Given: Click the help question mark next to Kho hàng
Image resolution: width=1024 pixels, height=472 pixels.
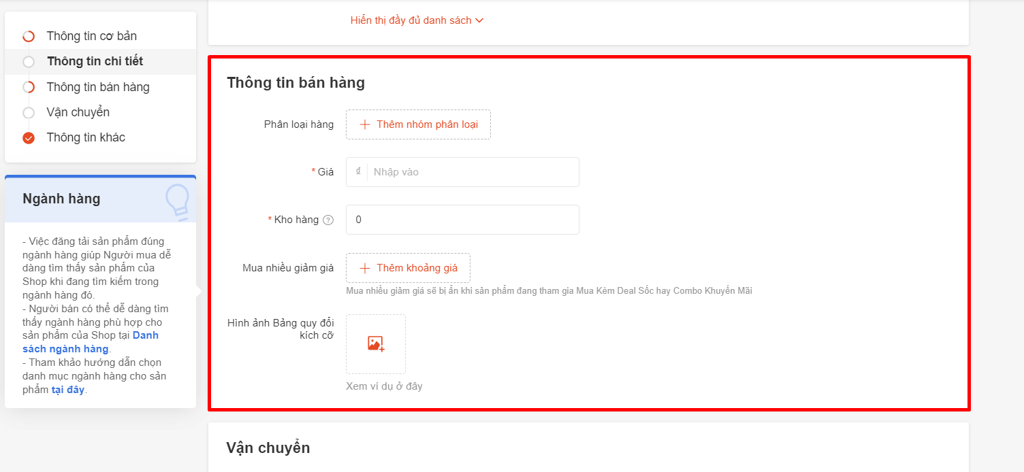Looking at the screenshot, I should pyautogui.click(x=328, y=220).
